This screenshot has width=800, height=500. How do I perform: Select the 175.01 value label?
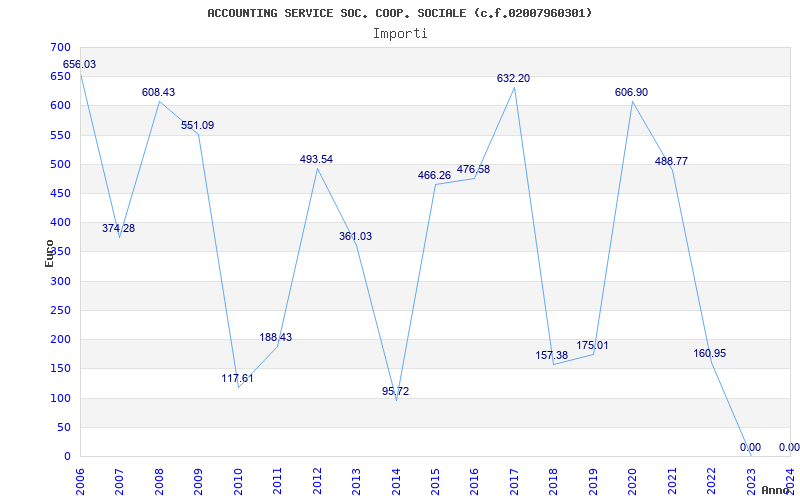[592, 345]
